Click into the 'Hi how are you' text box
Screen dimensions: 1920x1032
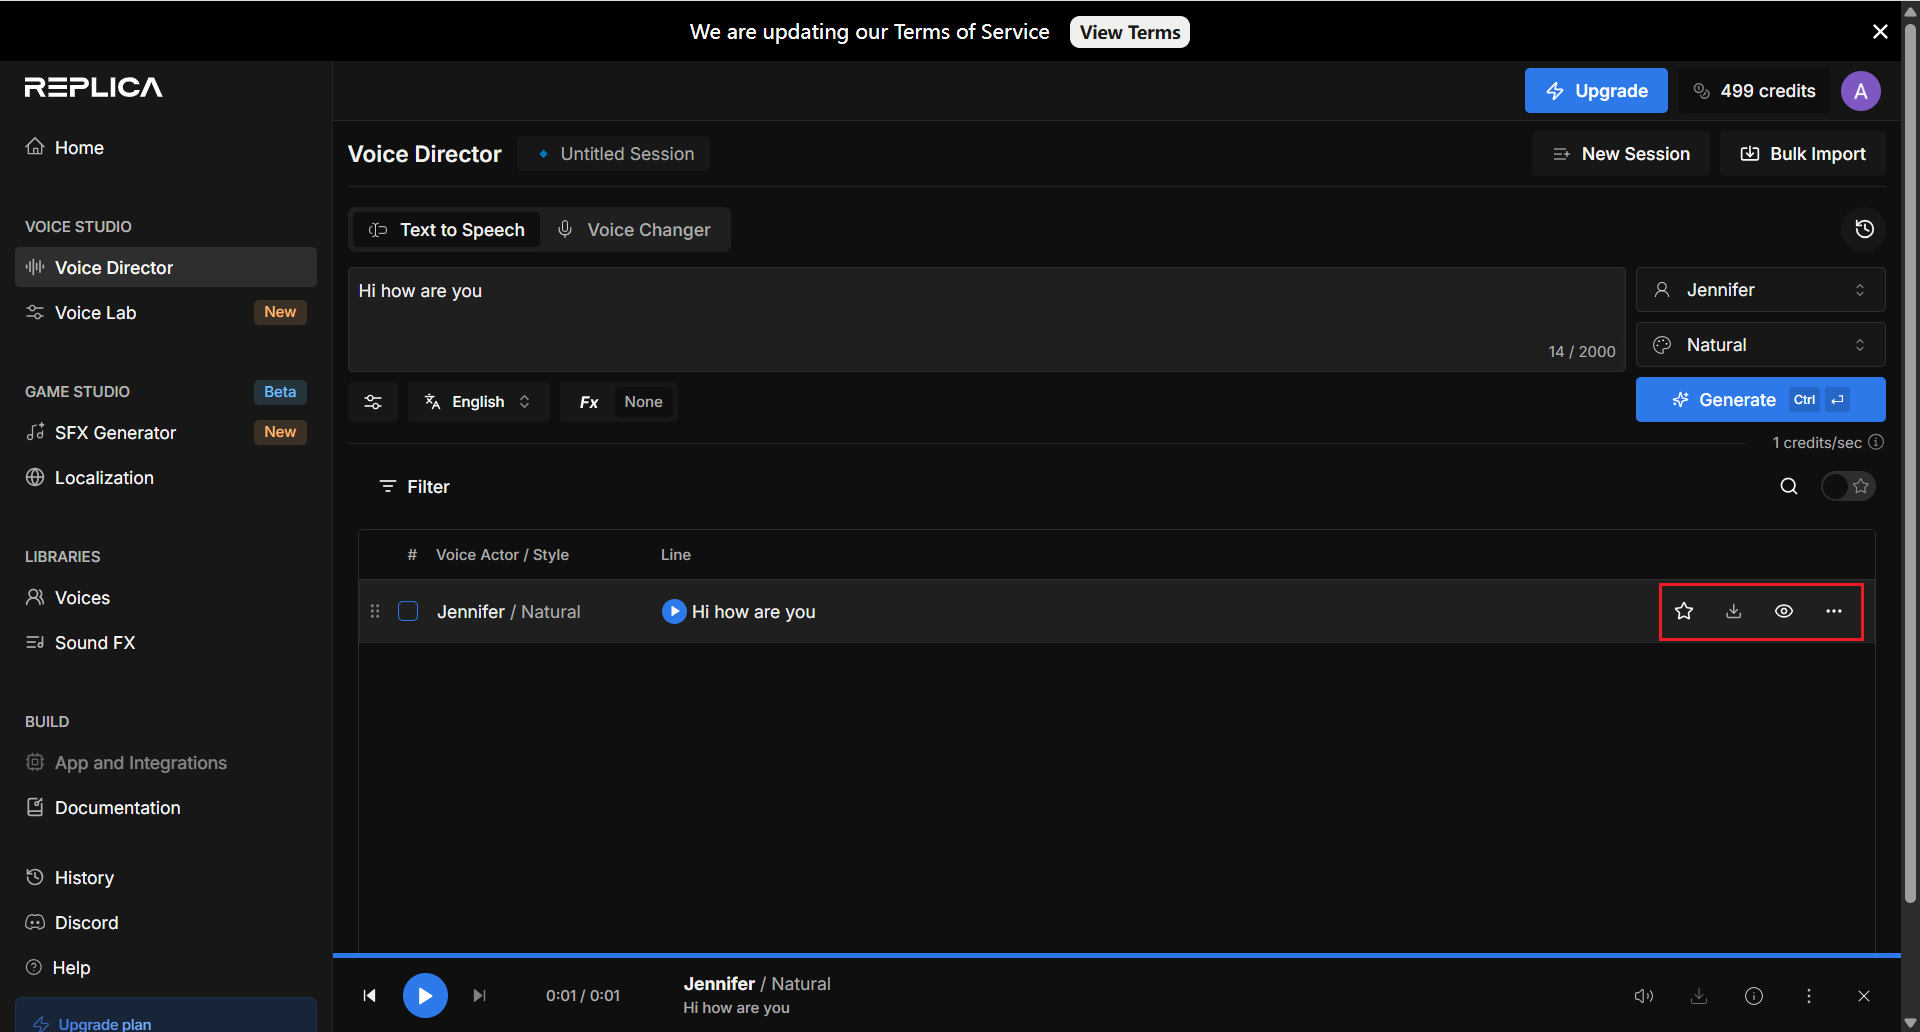tap(987, 319)
